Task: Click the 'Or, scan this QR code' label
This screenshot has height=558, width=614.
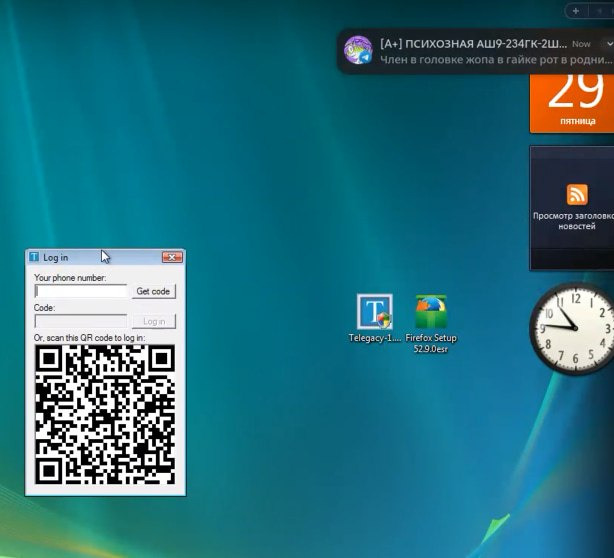Action: (89, 338)
